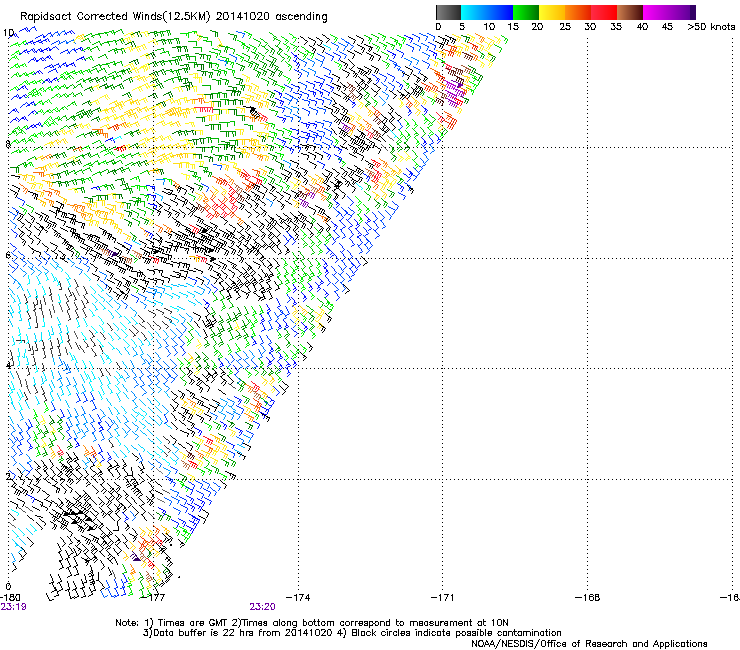Click the green 15-20 knots legend swatch
Screen dimensions: 740x650
(526, 12)
